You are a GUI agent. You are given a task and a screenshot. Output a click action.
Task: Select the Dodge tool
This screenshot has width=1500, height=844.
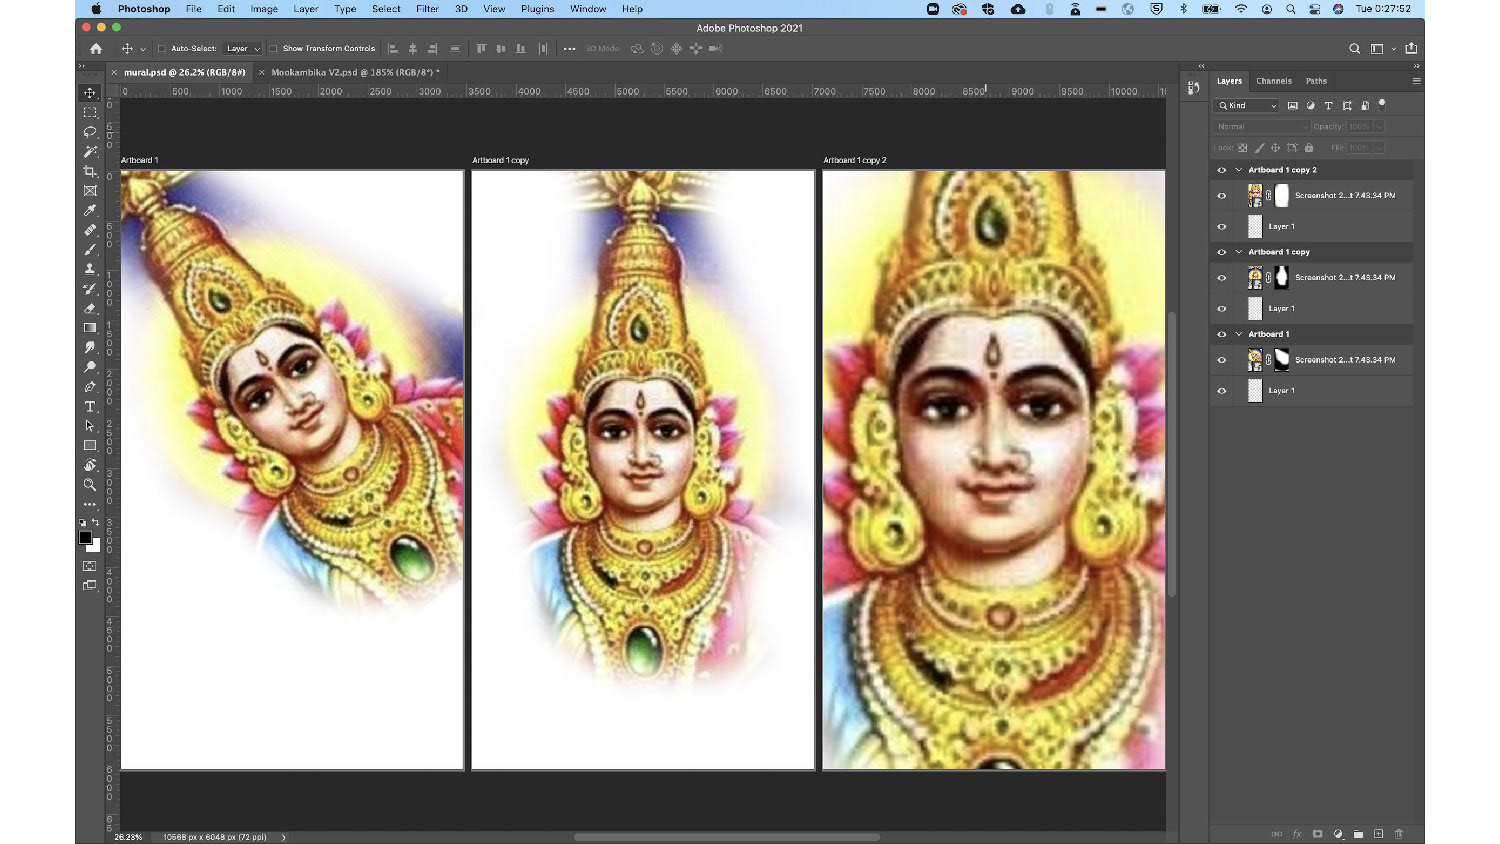(x=90, y=367)
